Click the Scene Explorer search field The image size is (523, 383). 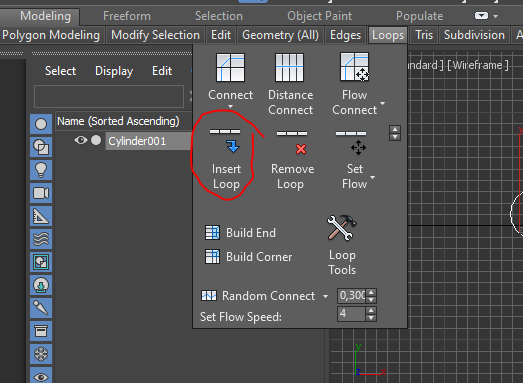(109, 96)
